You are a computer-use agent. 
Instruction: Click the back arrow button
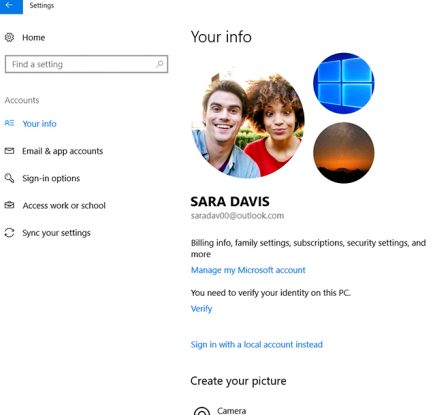(x=11, y=6)
